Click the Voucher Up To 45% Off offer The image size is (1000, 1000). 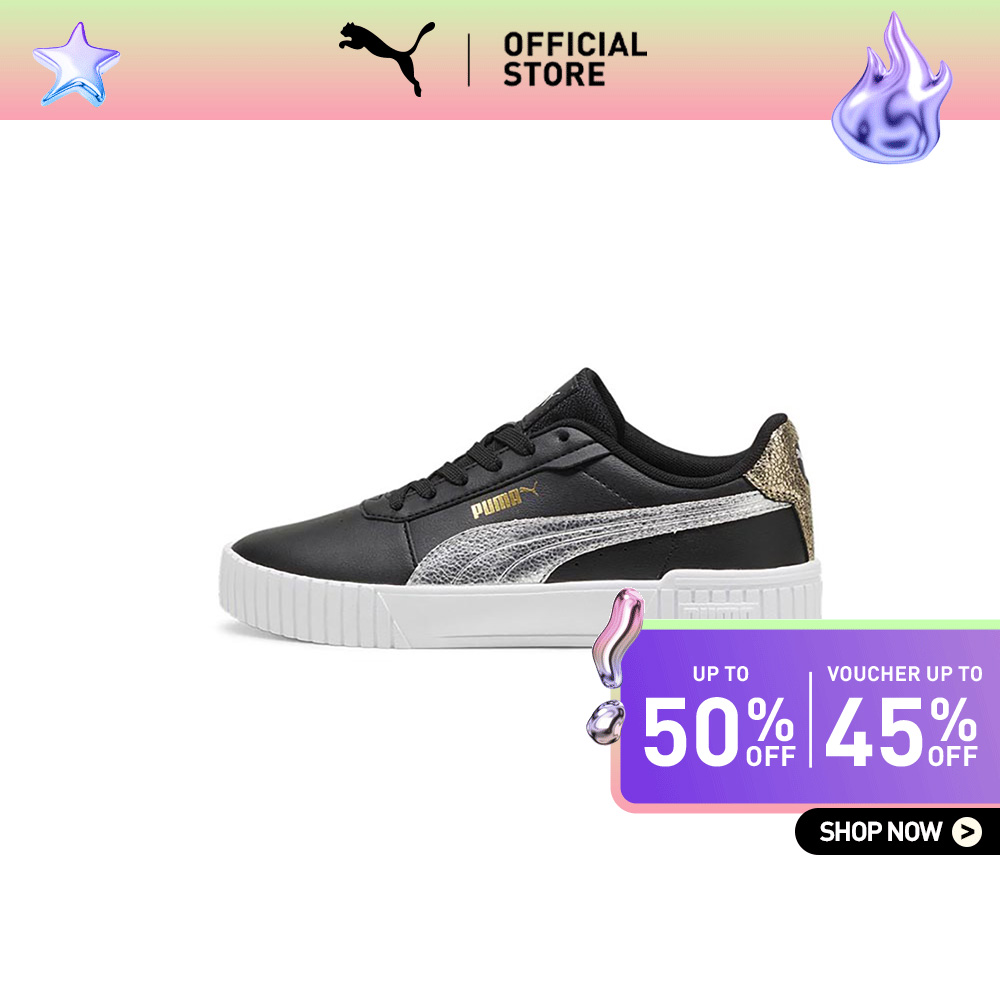click(902, 717)
